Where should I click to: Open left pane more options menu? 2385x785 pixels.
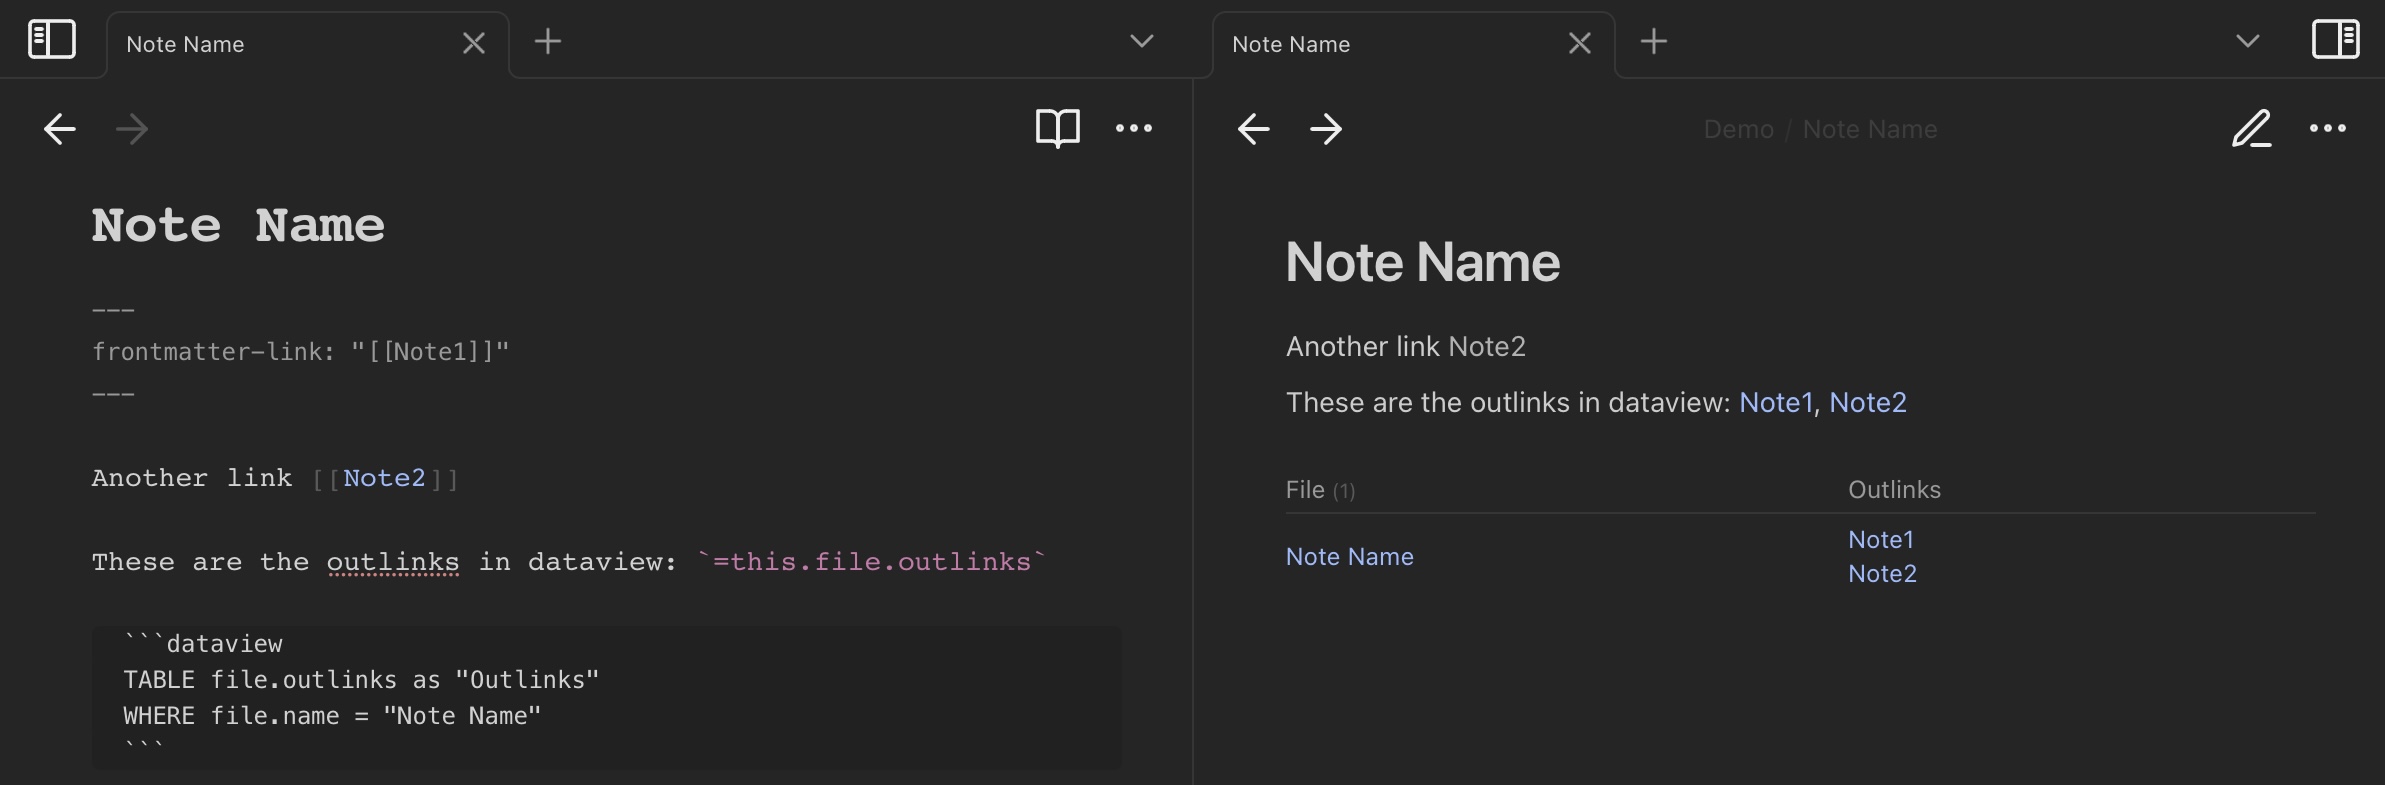(x=1134, y=128)
